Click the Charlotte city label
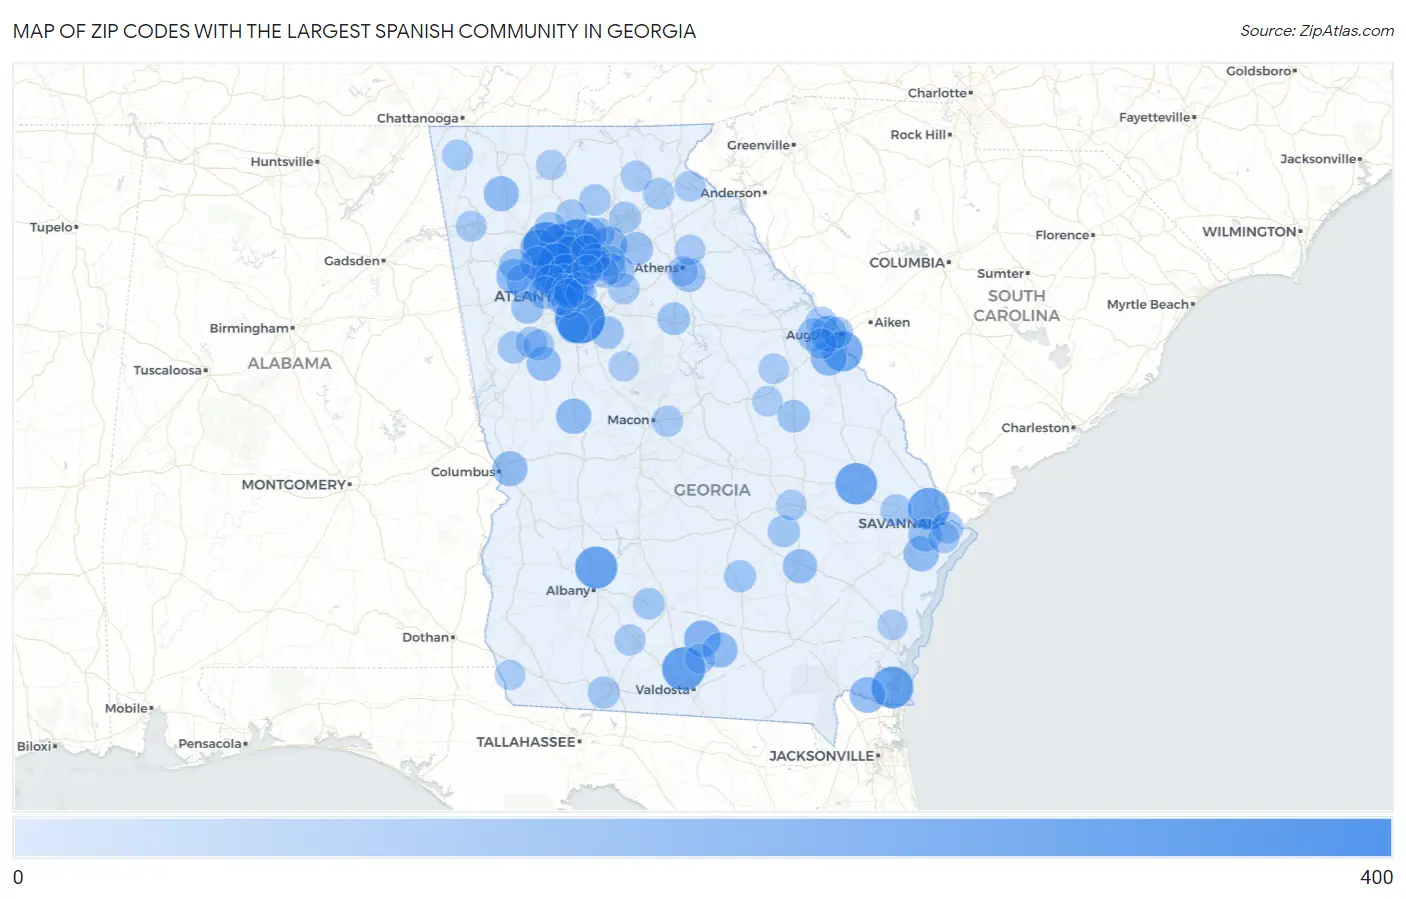This screenshot has width=1406, height=899. [x=940, y=93]
